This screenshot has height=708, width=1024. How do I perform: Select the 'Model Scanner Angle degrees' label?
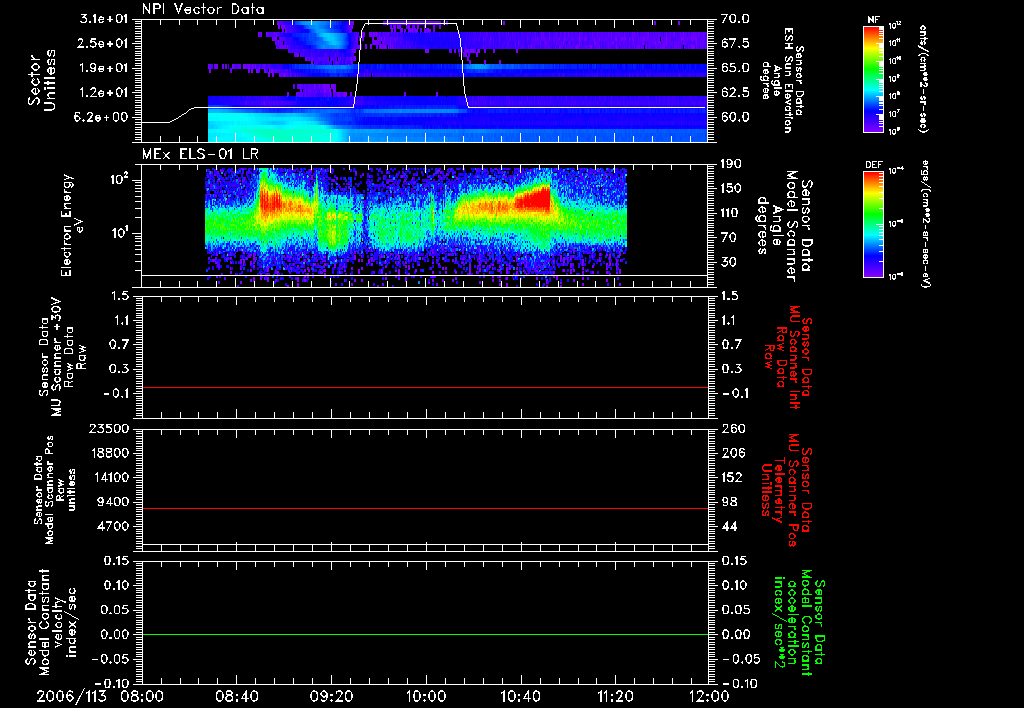pyautogui.click(x=784, y=226)
